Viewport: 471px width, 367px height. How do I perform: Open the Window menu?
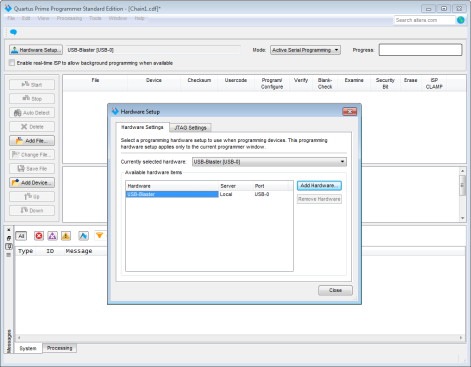(118, 18)
